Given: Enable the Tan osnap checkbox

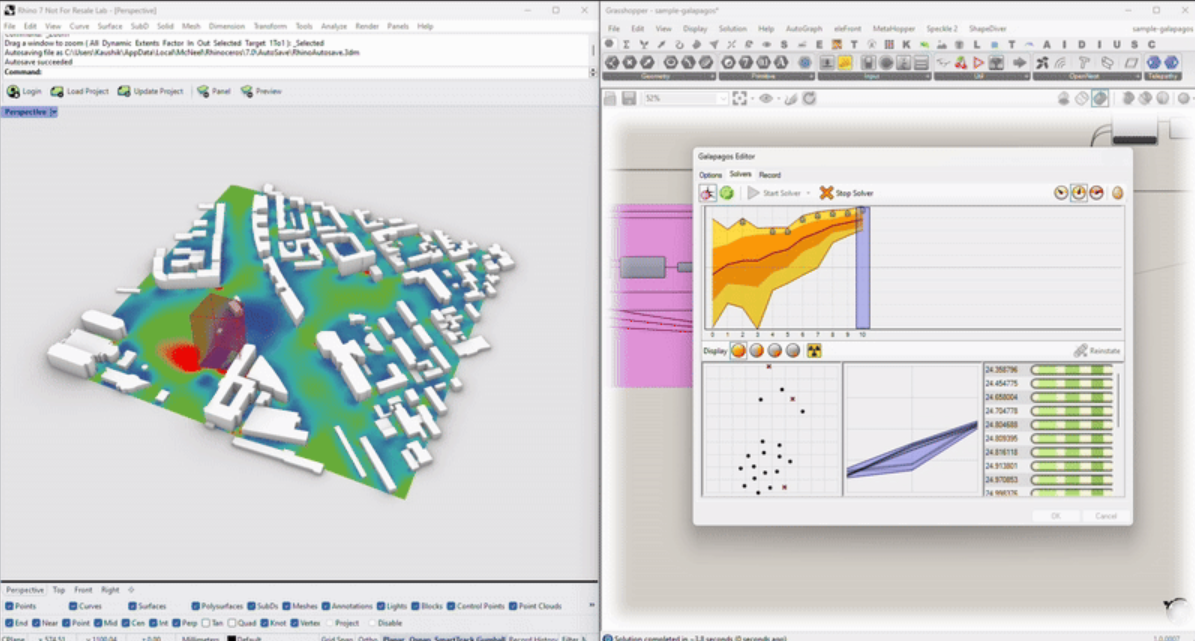Looking at the screenshot, I should pyautogui.click(x=206, y=623).
